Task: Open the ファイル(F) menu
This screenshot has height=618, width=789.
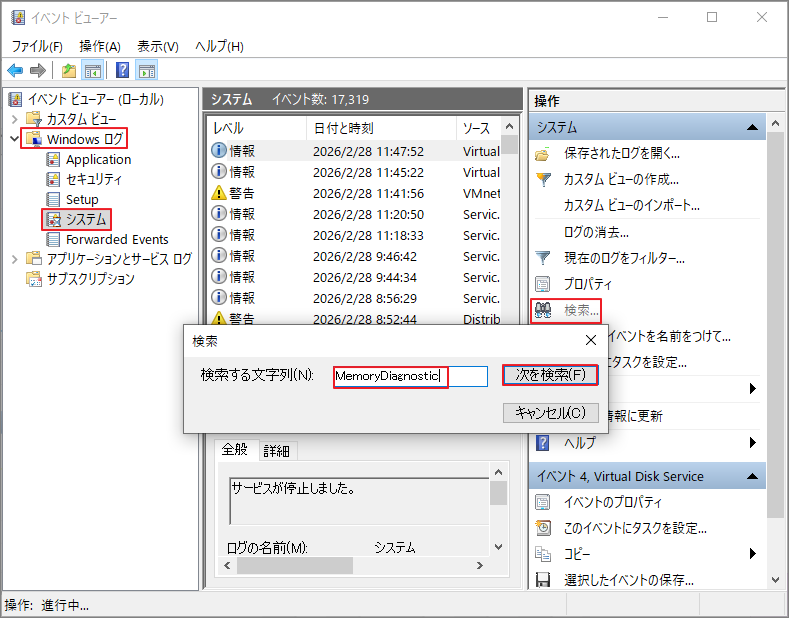Action: 37,47
